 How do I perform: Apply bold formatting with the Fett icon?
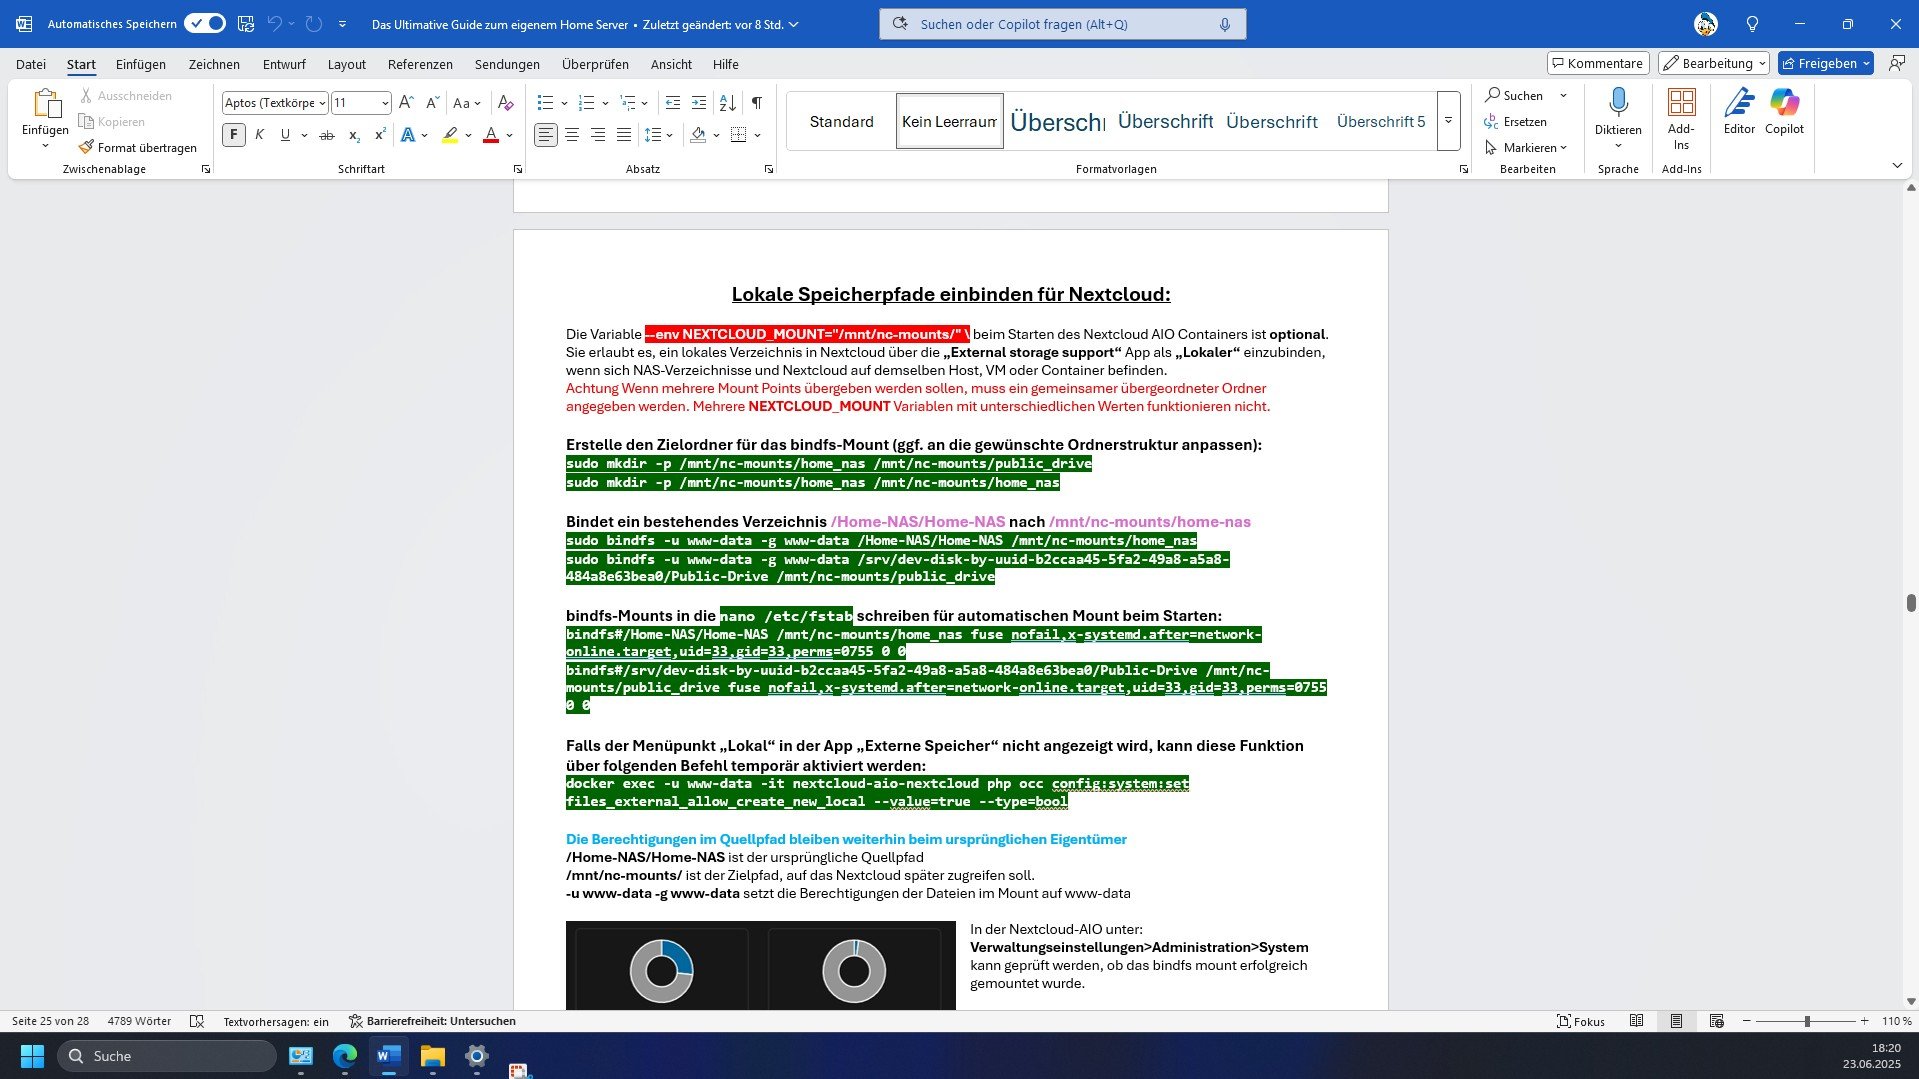click(x=233, y=134)
